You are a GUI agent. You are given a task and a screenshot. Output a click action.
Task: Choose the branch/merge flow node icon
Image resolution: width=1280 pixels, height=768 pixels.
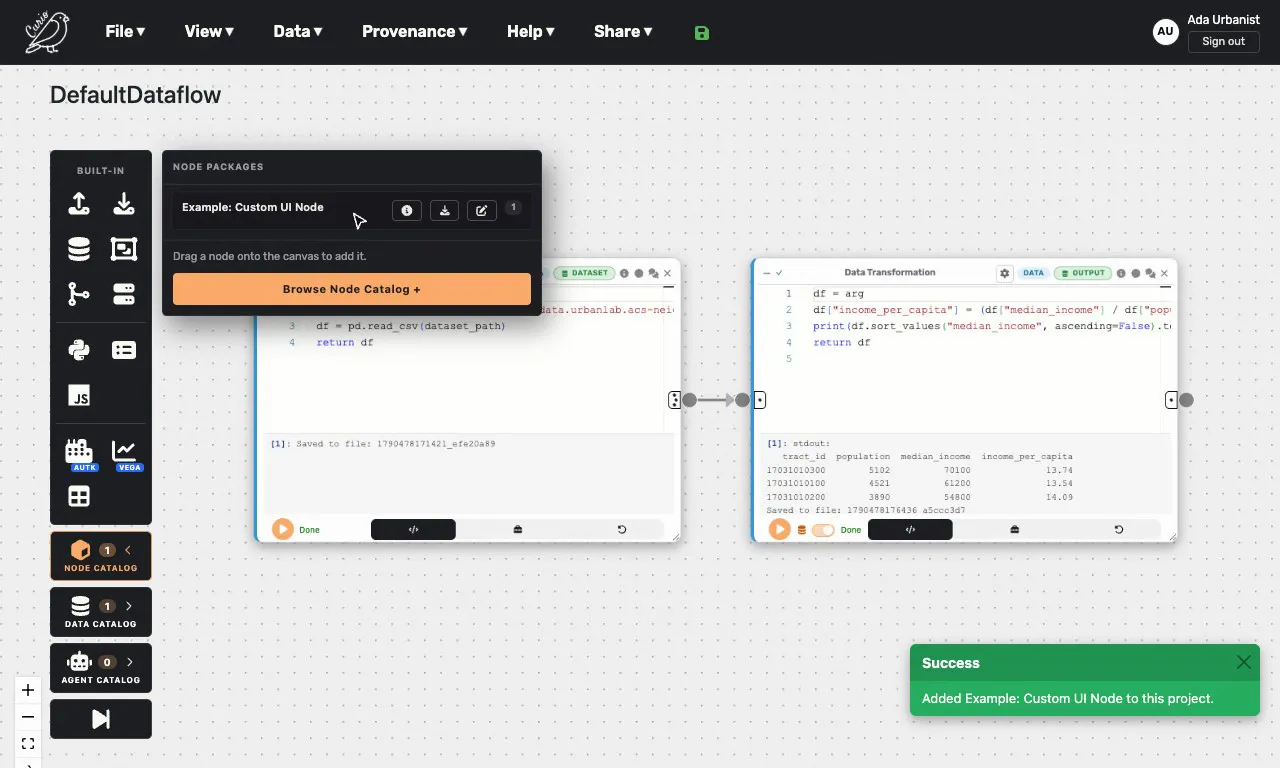[79, 294]
